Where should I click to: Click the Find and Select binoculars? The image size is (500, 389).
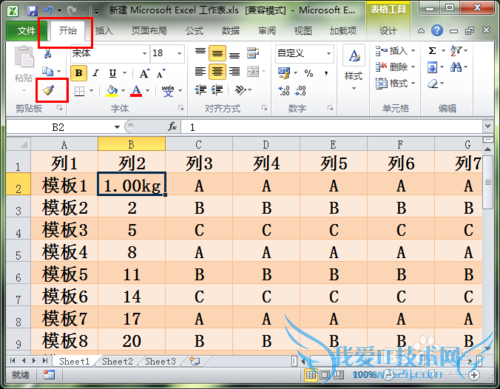(x=456, y=67)
